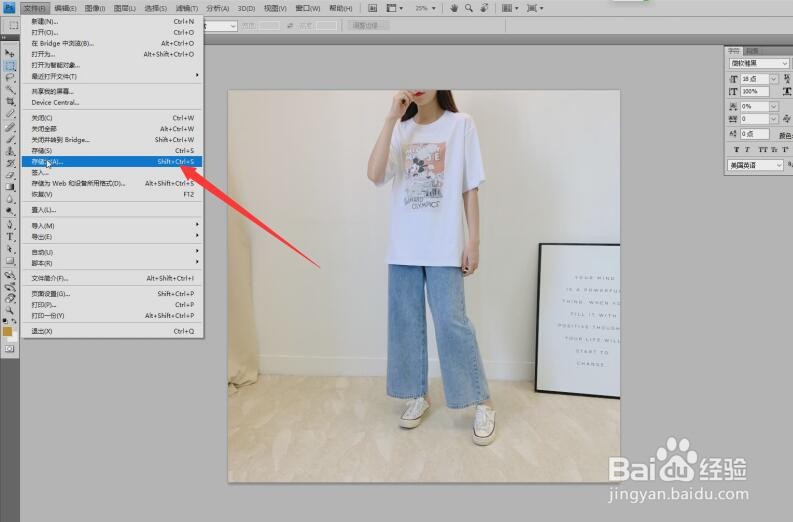Open the tracking value 0 dropdown
793x522 pixels.
[x=774, y=119]
